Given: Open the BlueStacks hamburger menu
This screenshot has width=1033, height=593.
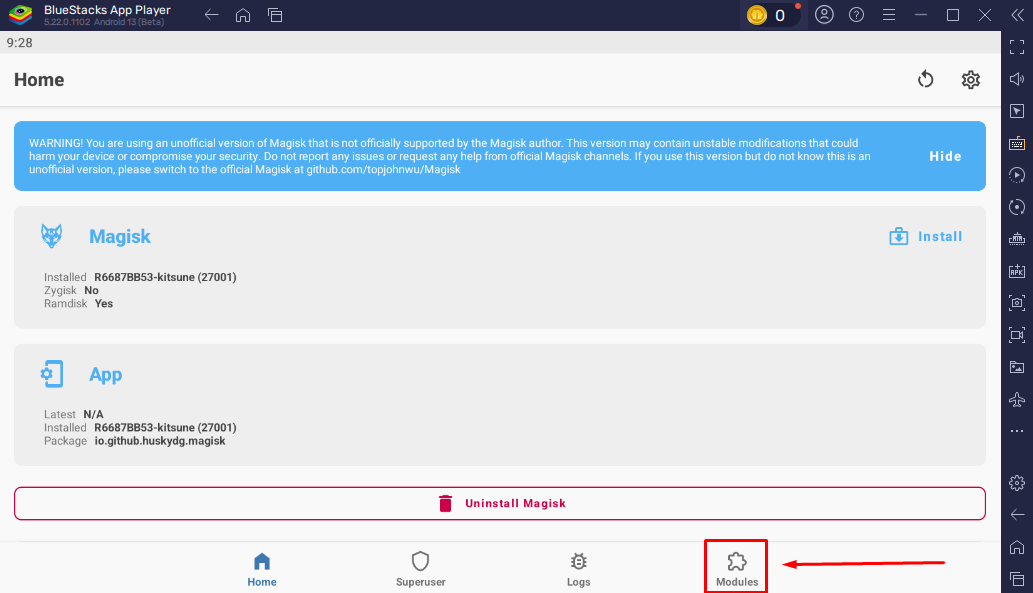Looking at the screenshot, I should click(889, 14).
